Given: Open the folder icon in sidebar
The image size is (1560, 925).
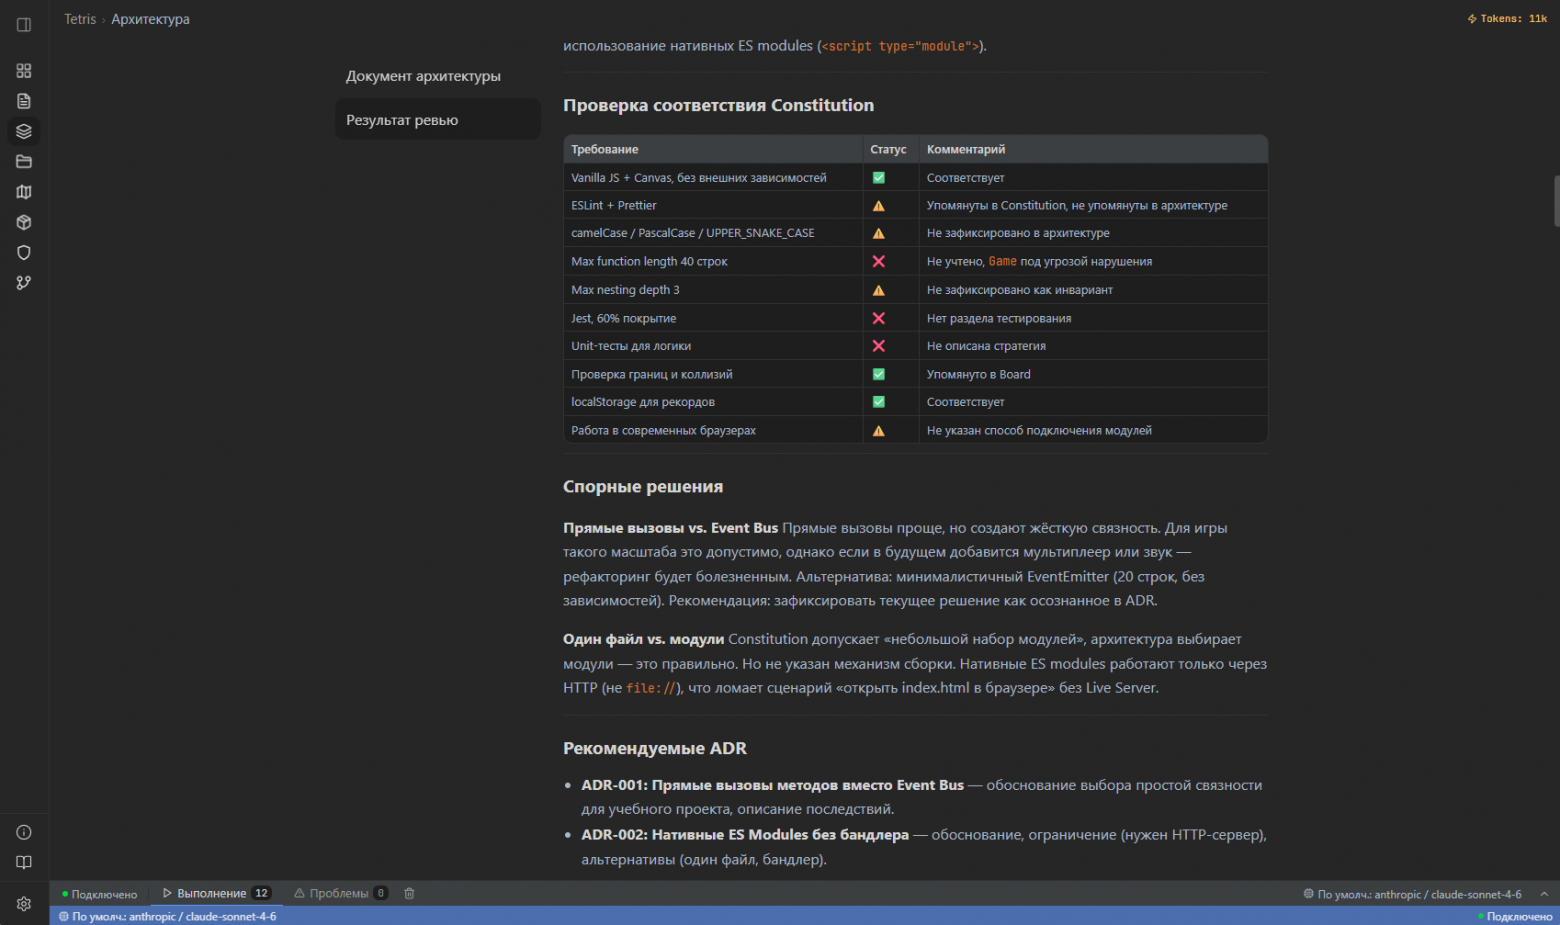Looking at the screenshot, I should tap(24, 162).
